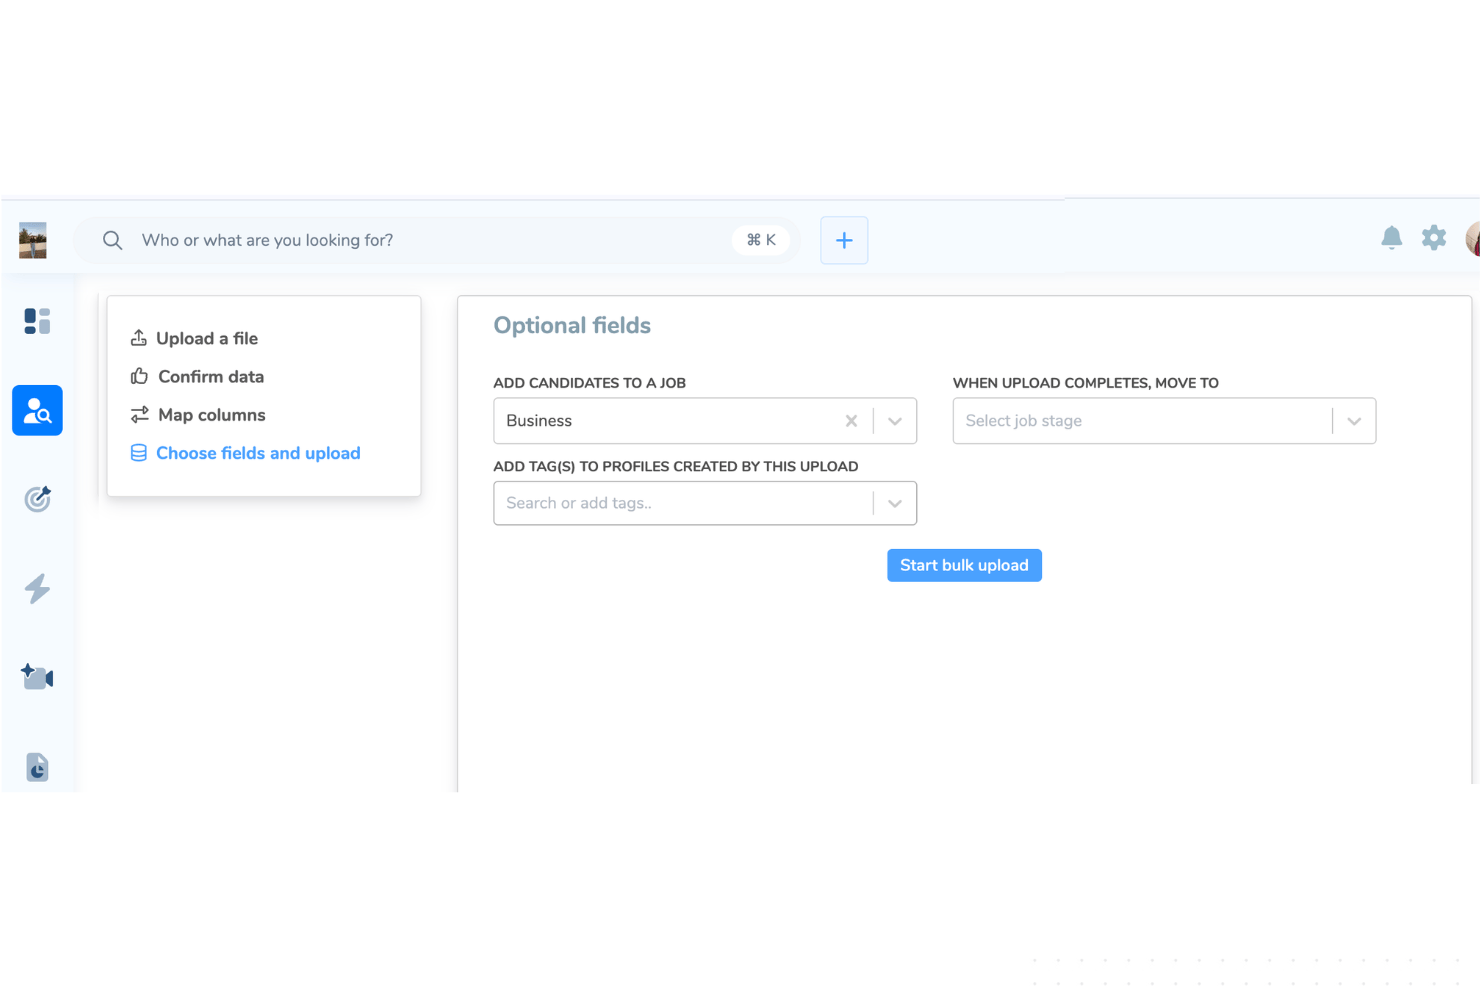
Task: Click WHEN UPLOAD COMPLETES, MOVE TO label
Action: [x=1086, y=383]
